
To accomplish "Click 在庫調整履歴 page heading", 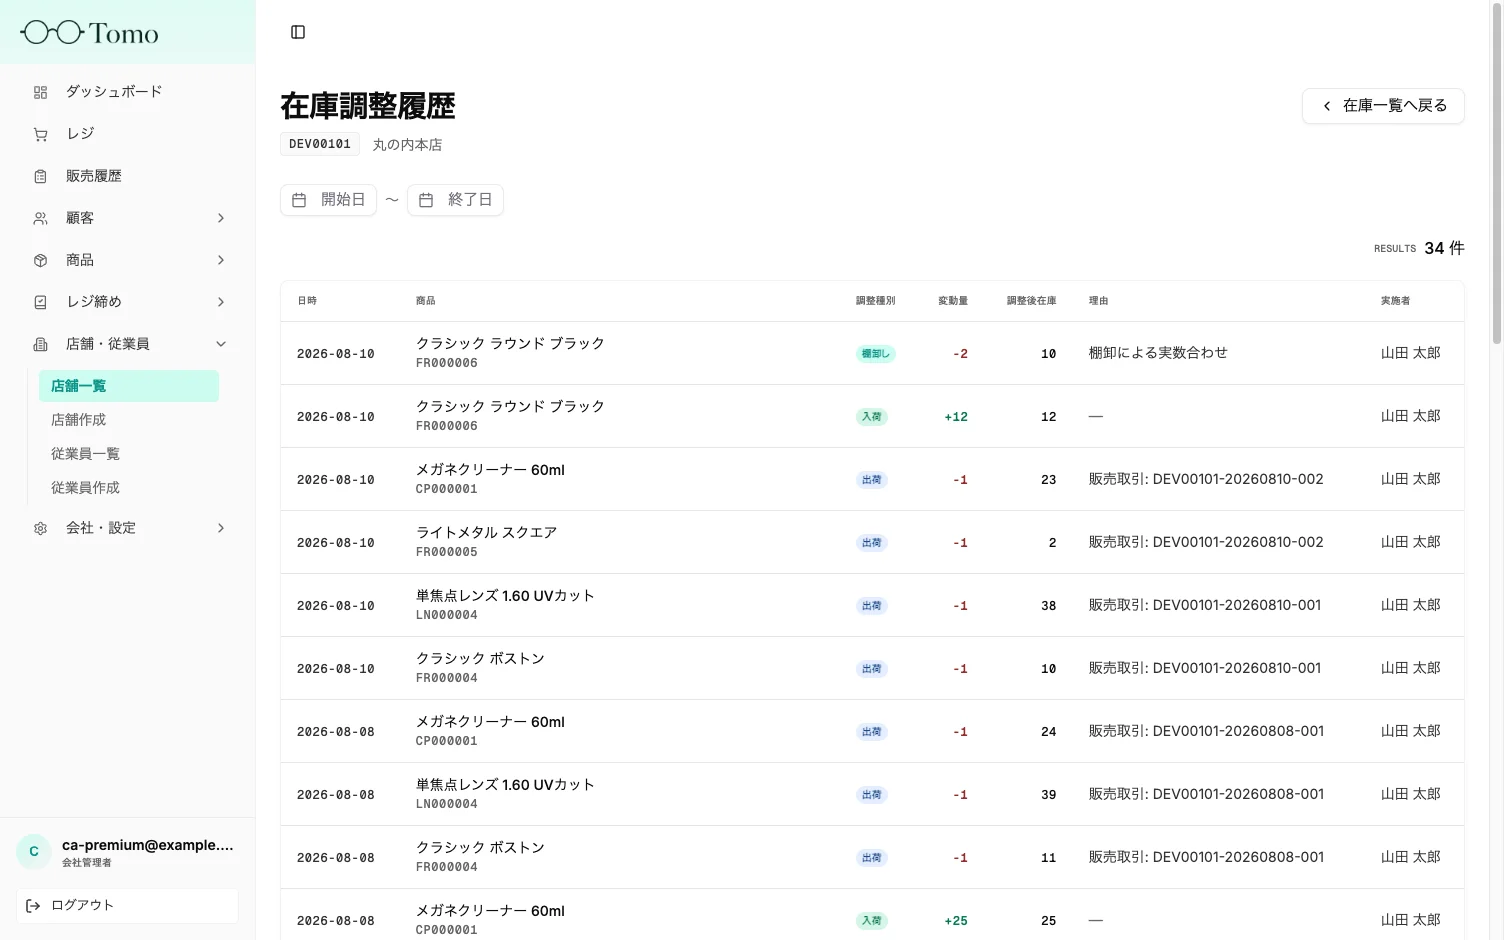I will [368, 106].
